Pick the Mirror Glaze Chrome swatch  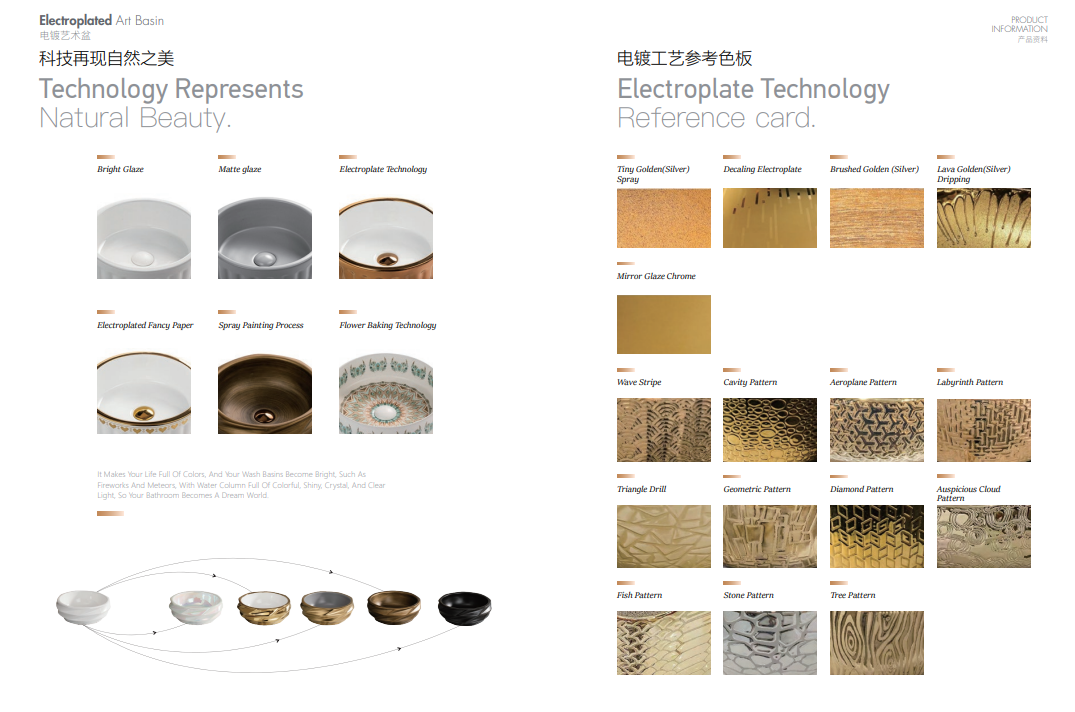[x=664, y=324]
